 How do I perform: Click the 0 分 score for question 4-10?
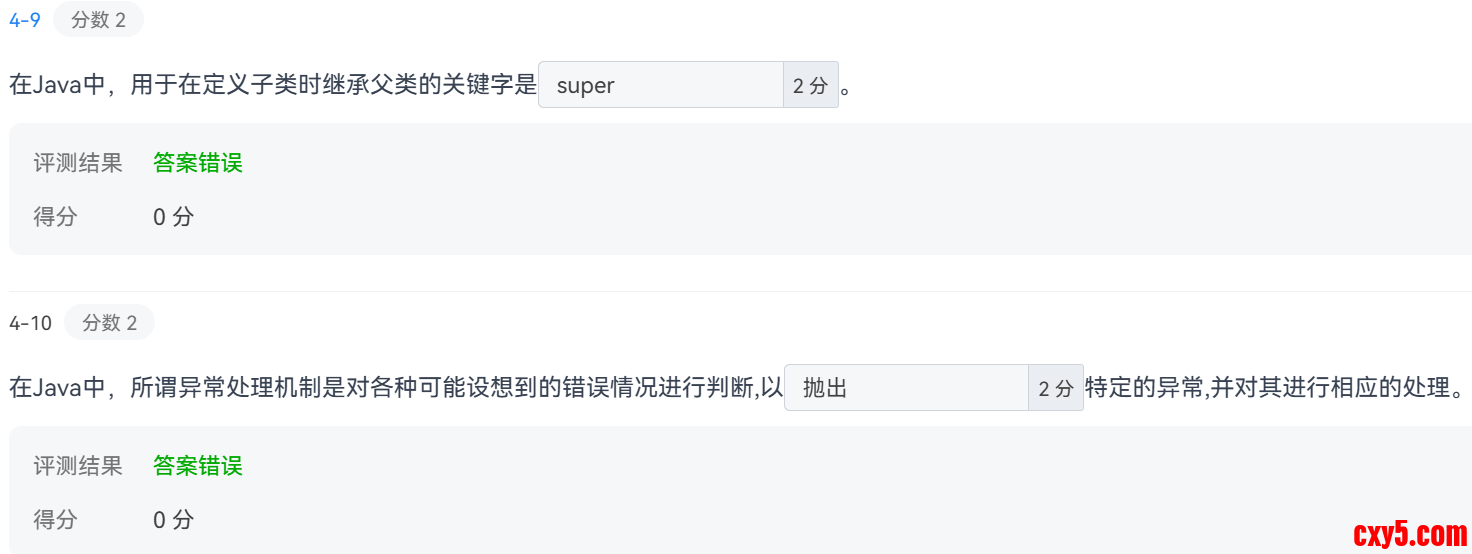click(x=173, y=520)
